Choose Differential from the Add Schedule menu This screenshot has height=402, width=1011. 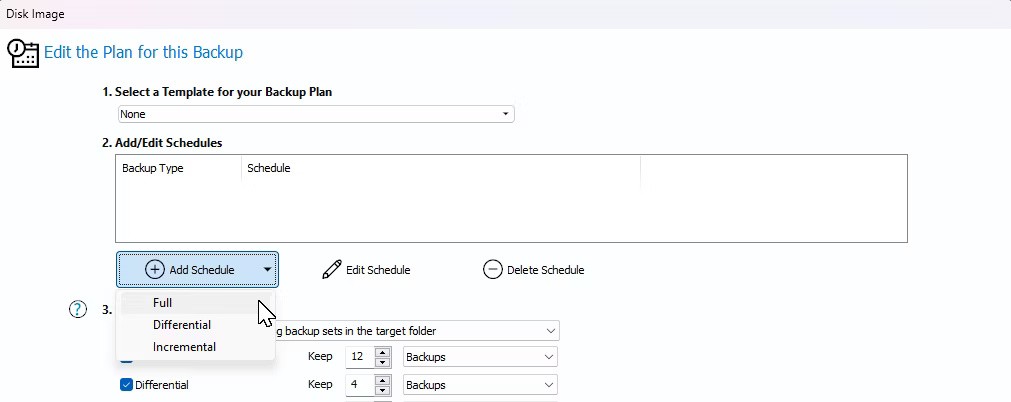(182, 325)
